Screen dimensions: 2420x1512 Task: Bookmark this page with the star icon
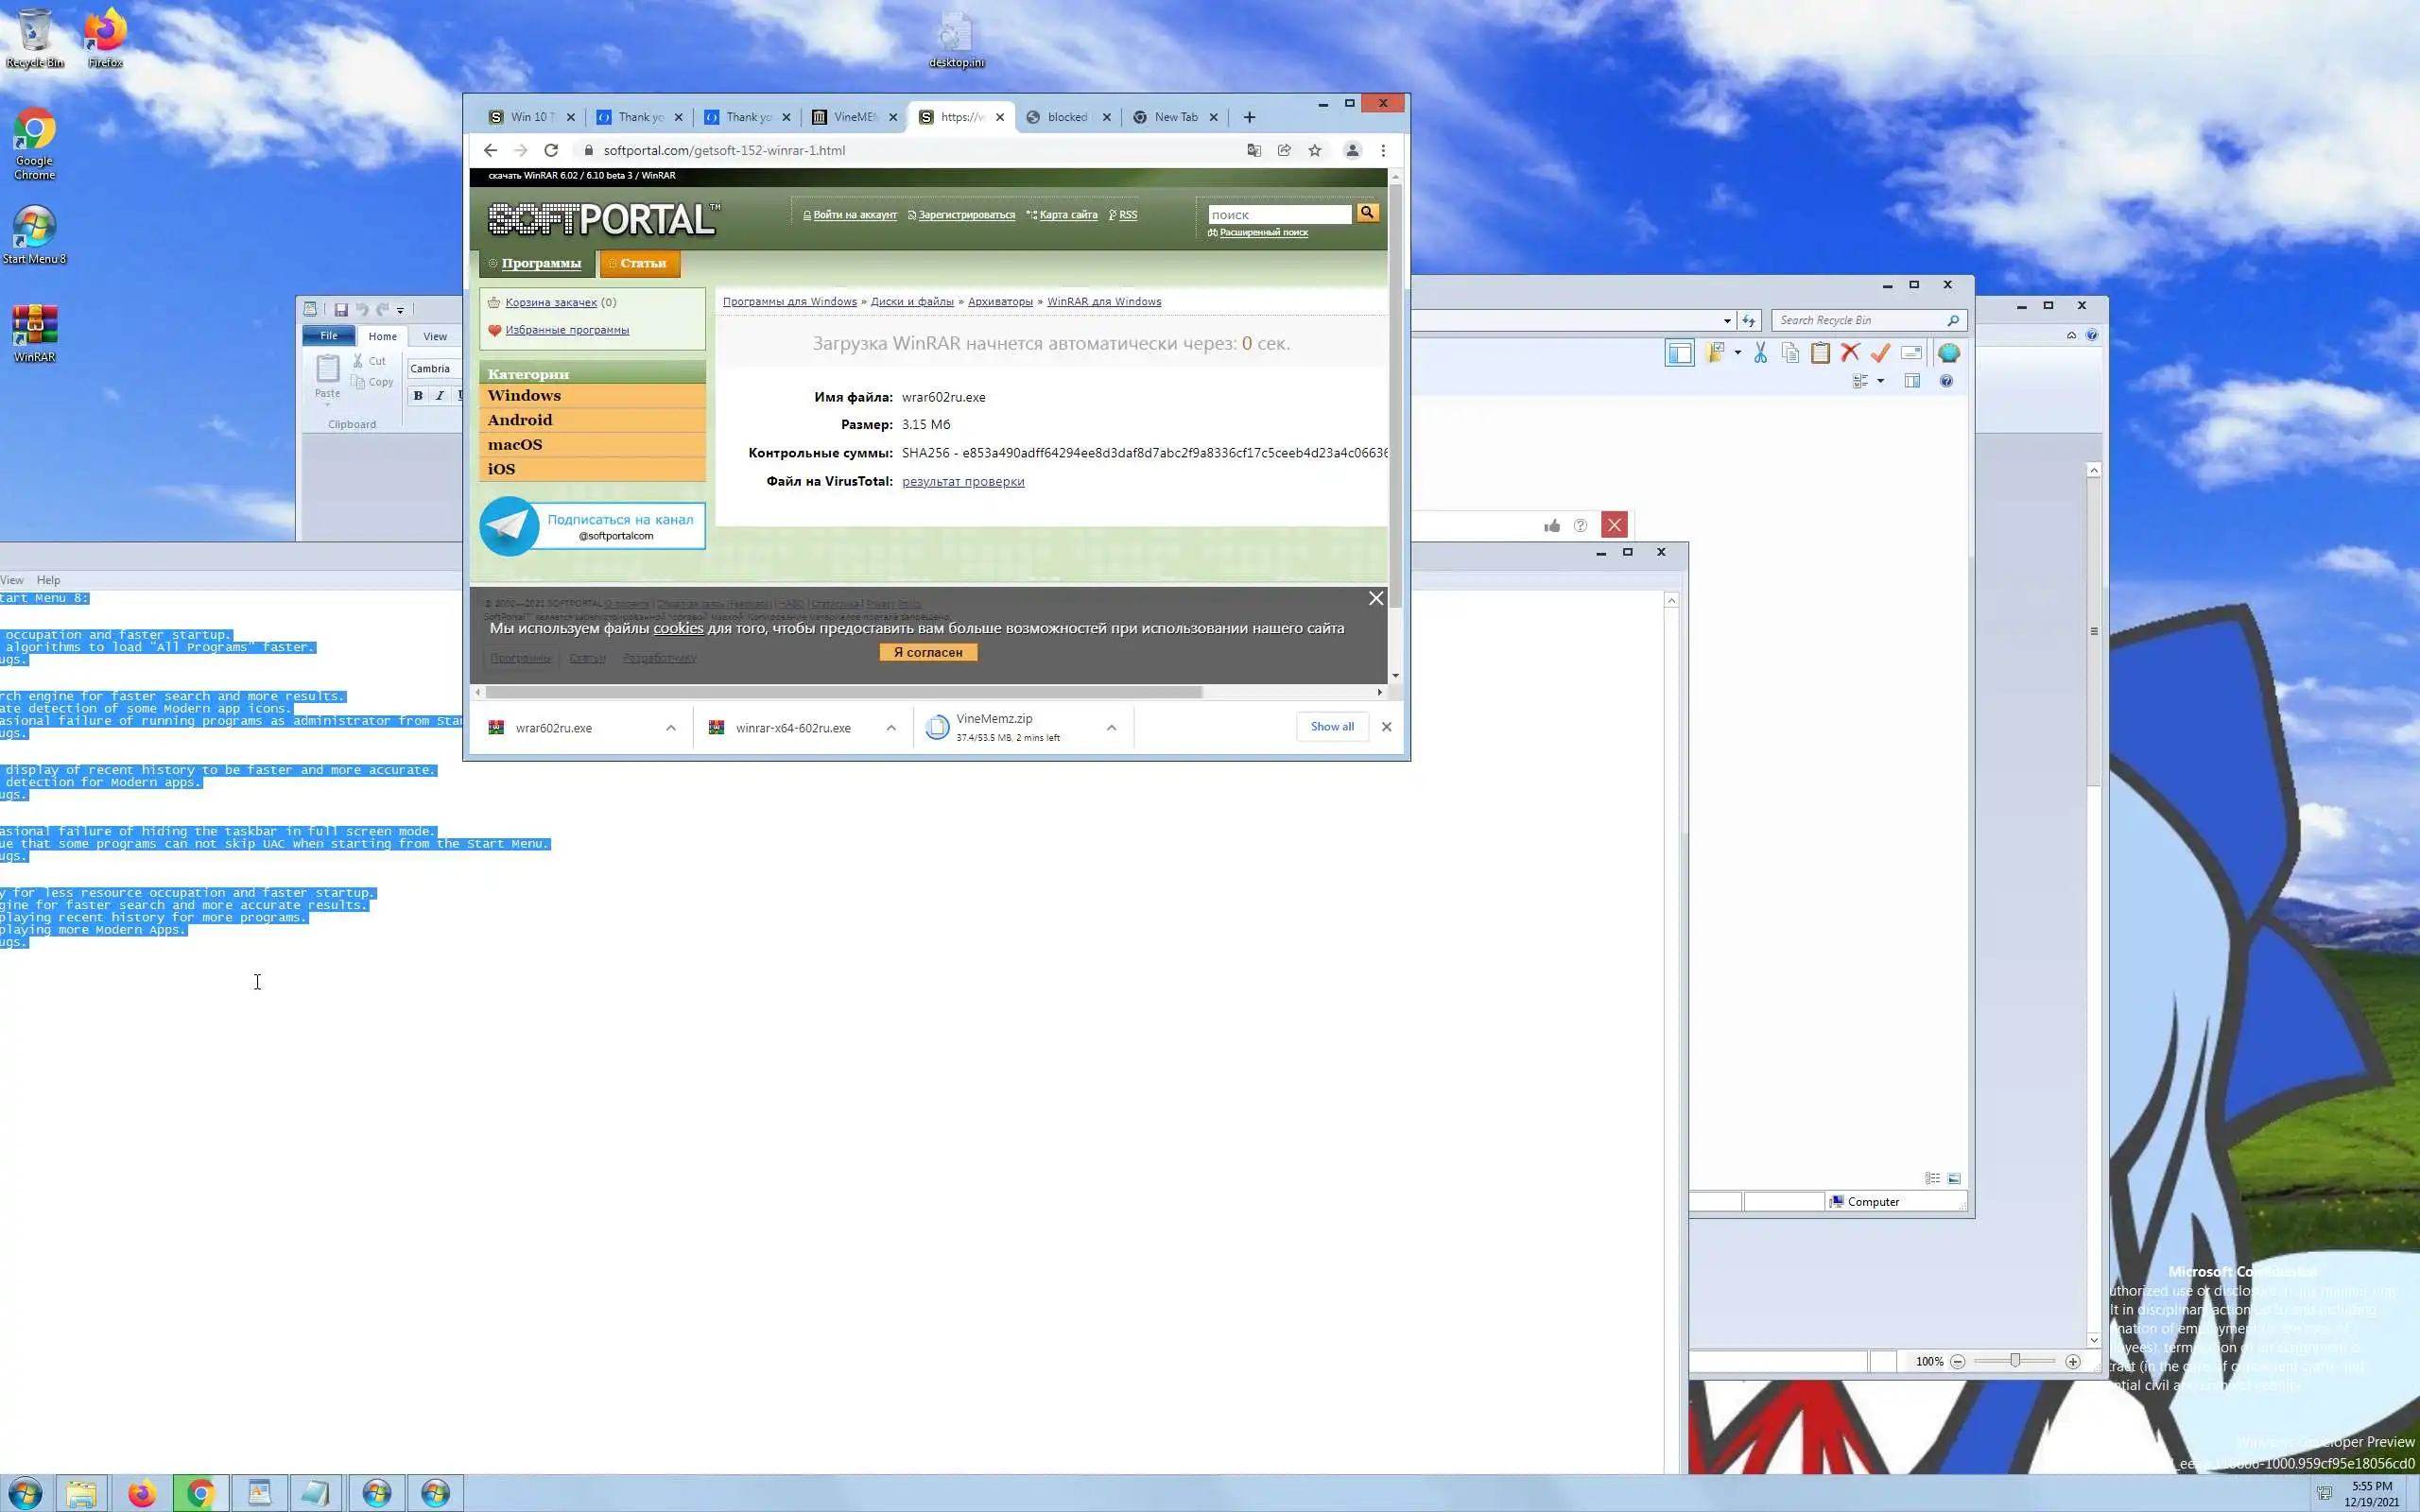(1315, 150)
